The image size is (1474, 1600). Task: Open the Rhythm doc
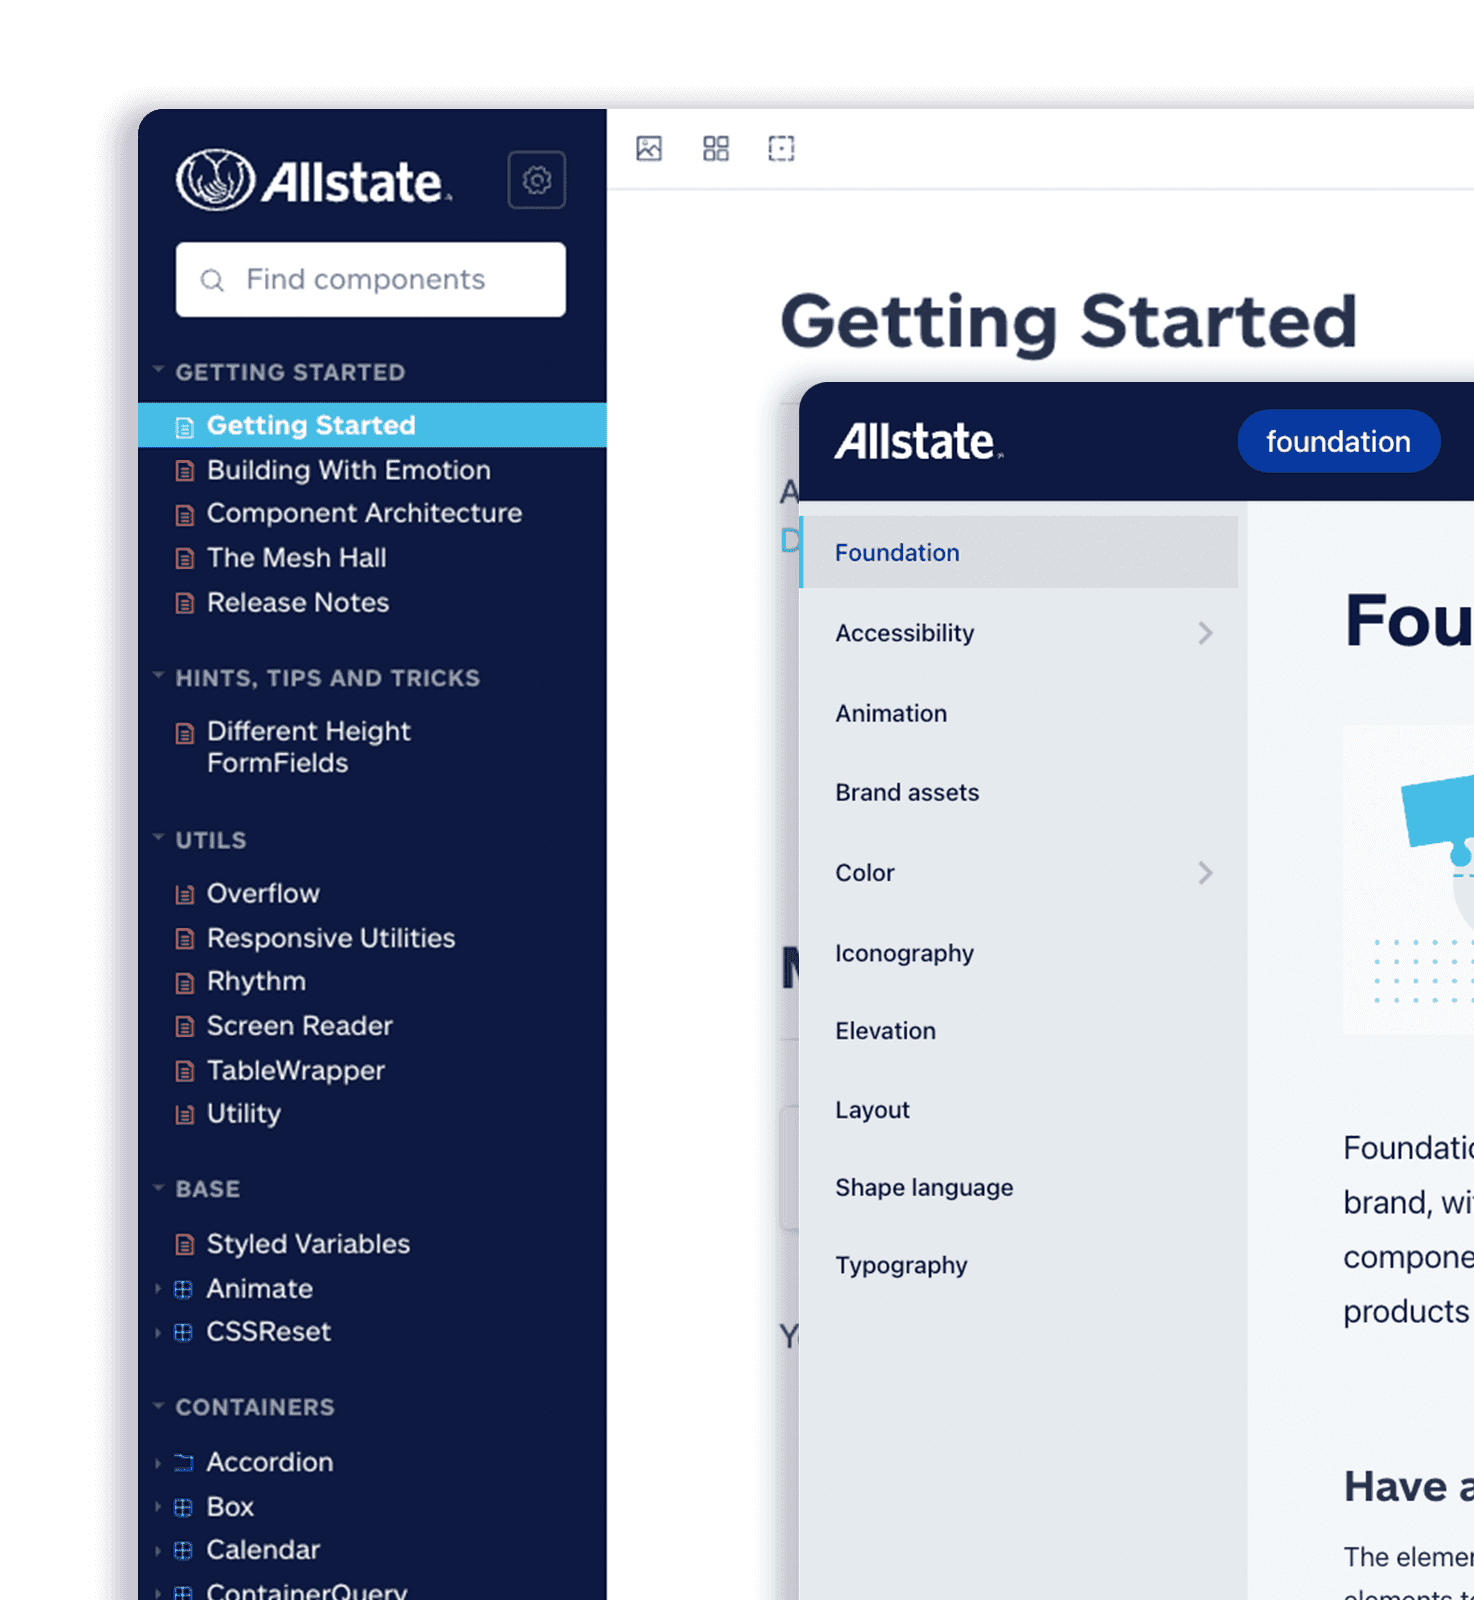point(256,981)
